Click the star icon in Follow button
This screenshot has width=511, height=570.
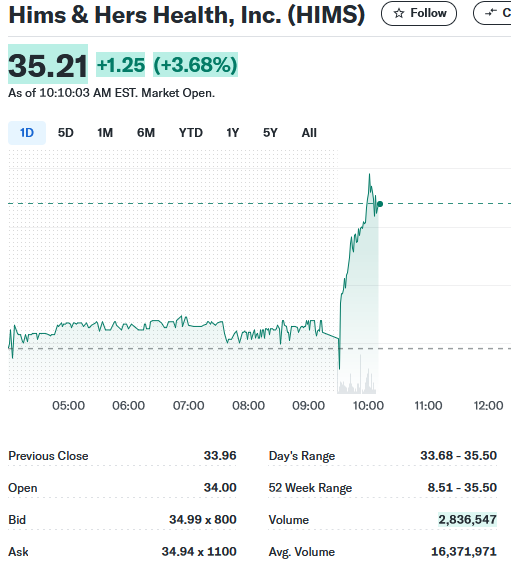(399, 13)
